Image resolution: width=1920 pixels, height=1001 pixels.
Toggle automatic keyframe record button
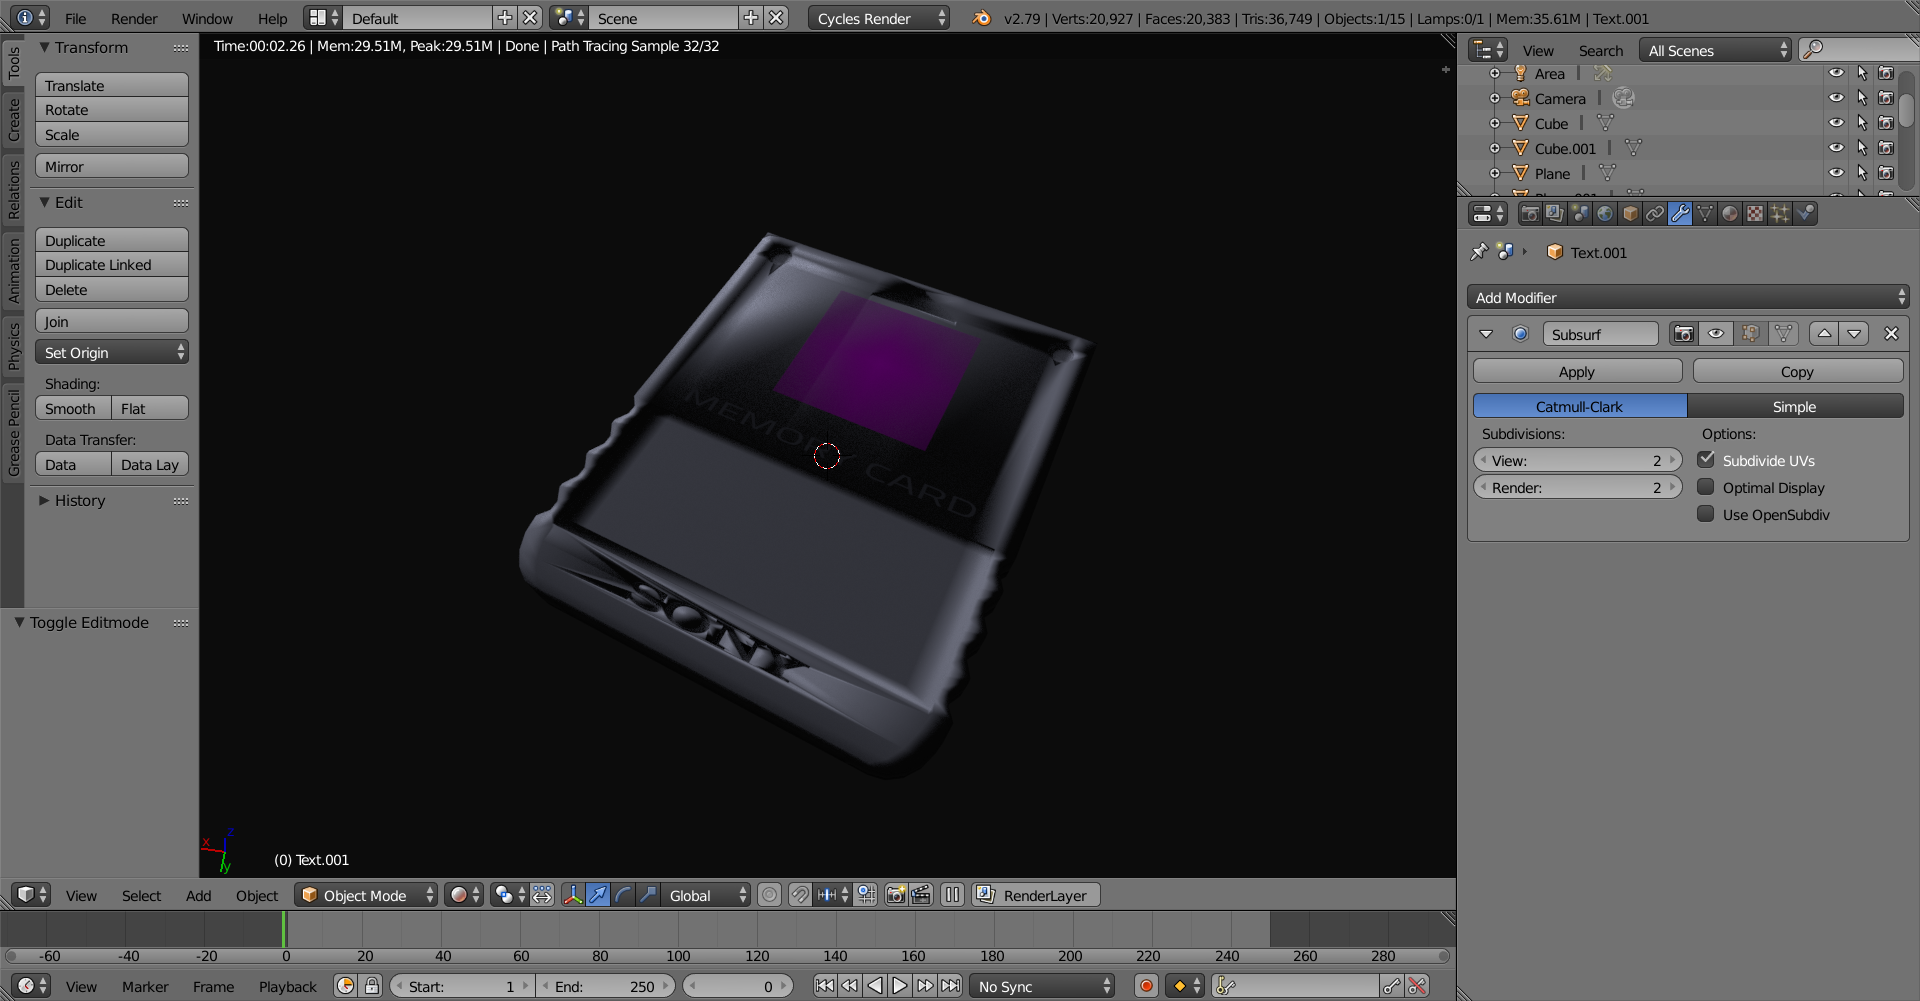click(1147, 986)
